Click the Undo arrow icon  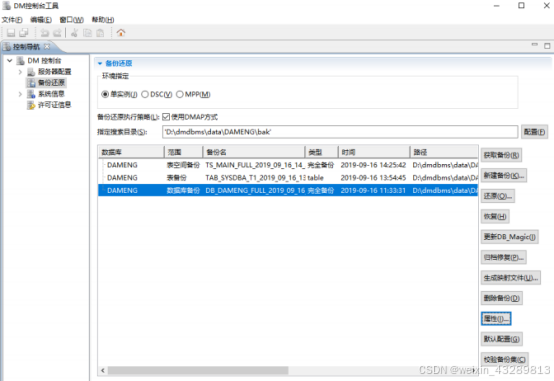pyautogui.click(x=45, y=33)
